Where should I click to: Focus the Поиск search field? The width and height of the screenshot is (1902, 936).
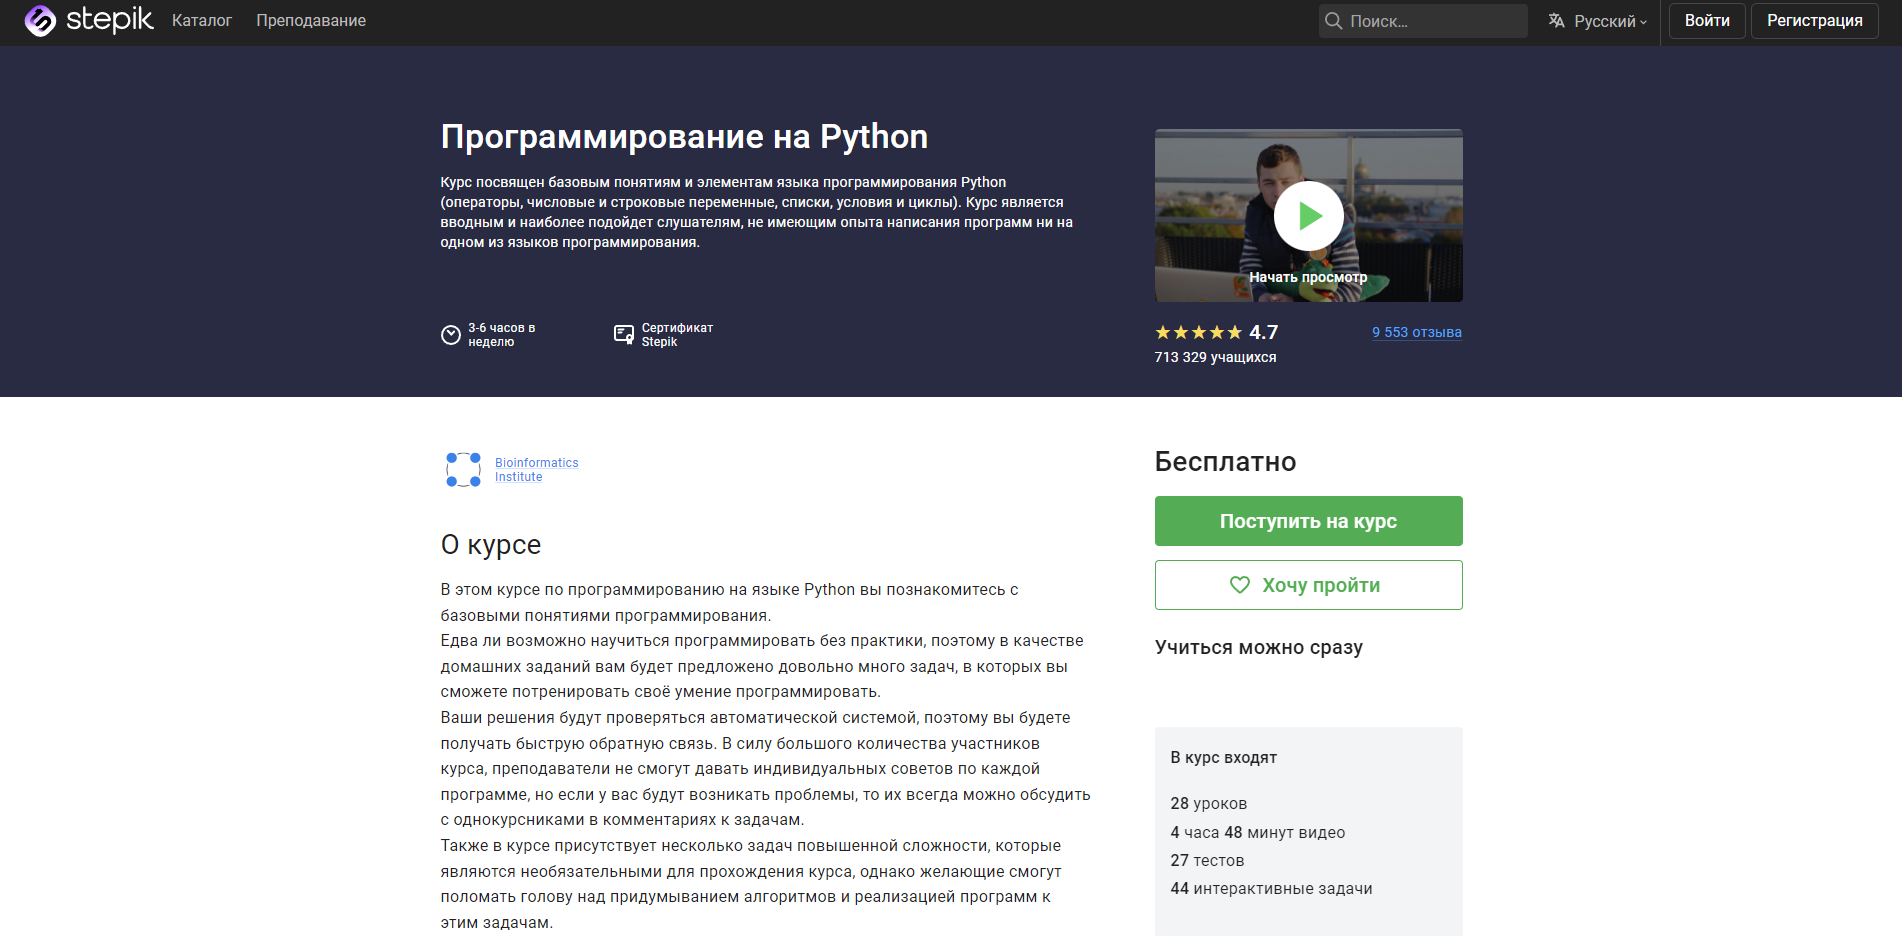(x=1423, y=21)
